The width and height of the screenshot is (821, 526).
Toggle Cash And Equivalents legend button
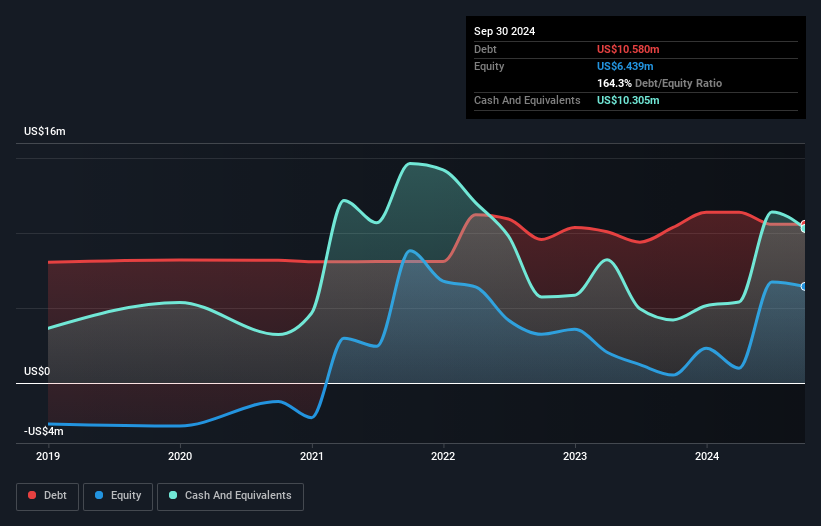pos(230,496)
